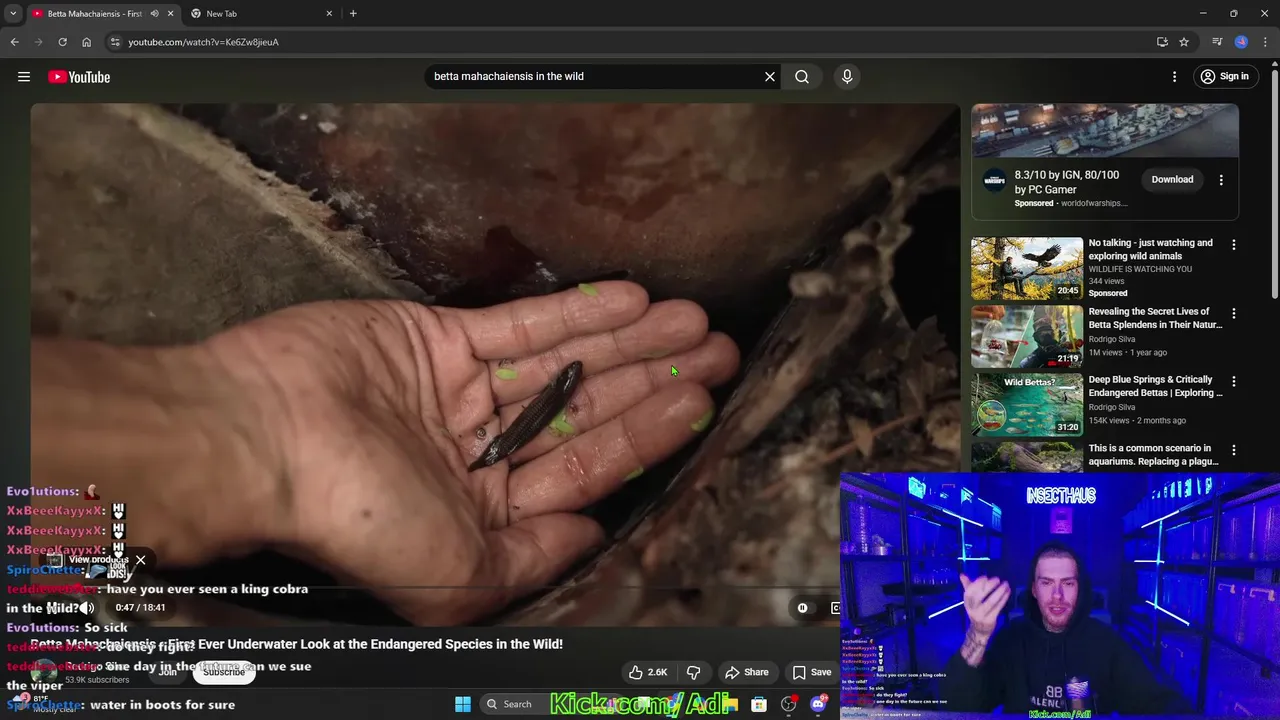Click the address bar URL
The image size is (1280, 720).
(x=203, y=42)
